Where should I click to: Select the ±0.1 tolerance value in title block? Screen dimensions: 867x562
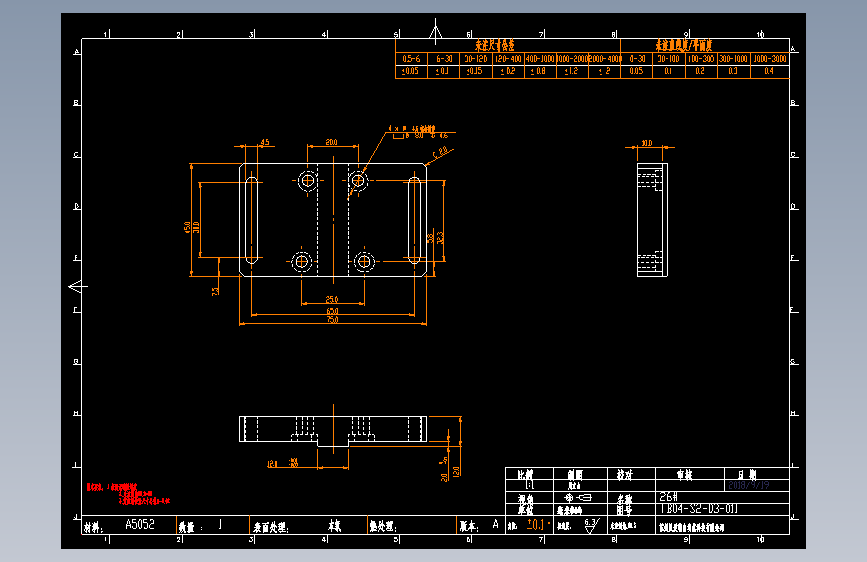pyautogui.click(x=535, y=524)
